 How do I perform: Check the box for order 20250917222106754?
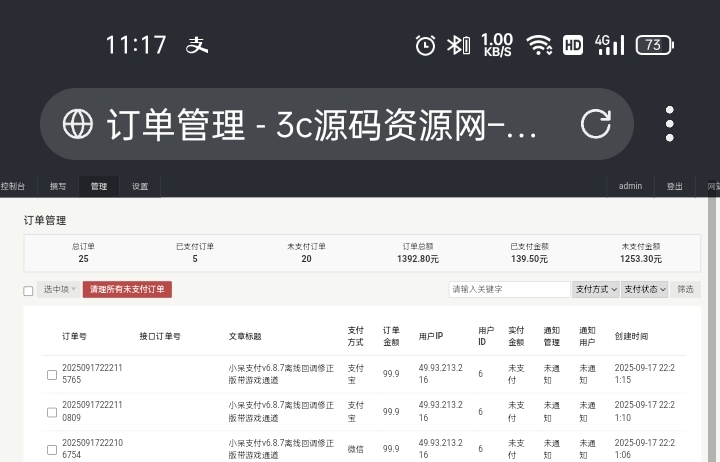(52, 450)
